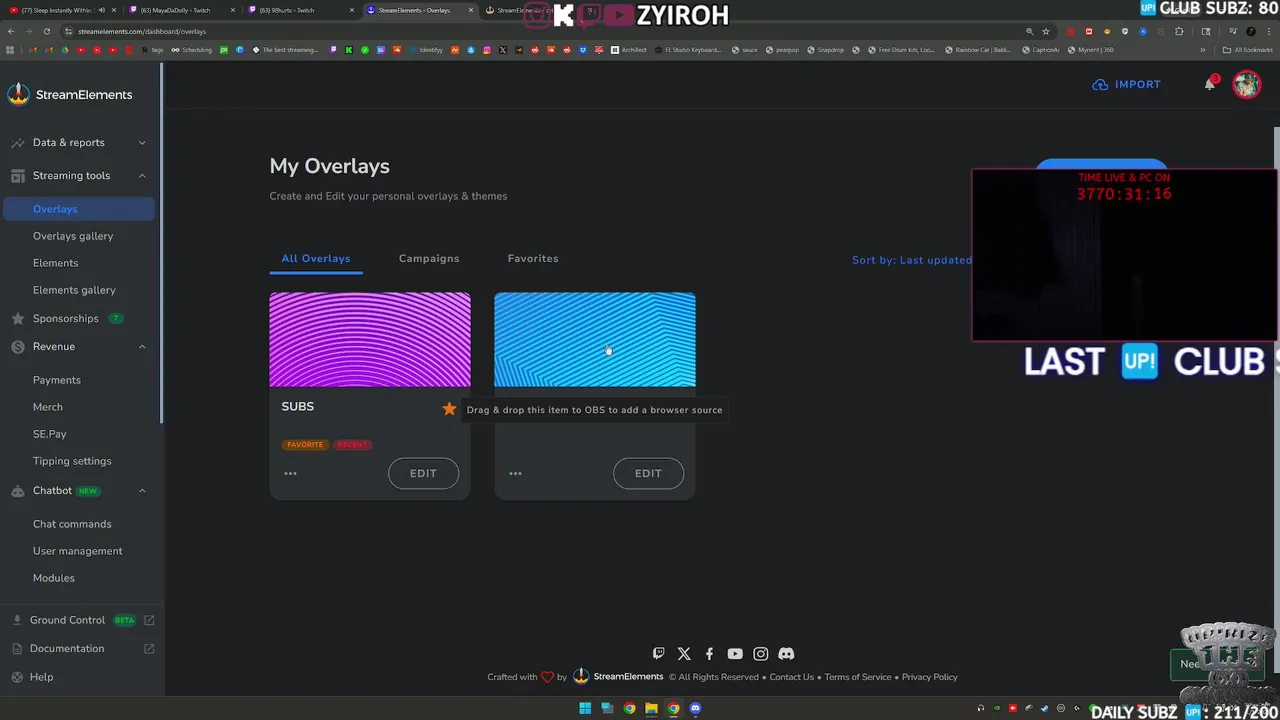
Task: Click the Terms of Service link
Action: [857, 677]
